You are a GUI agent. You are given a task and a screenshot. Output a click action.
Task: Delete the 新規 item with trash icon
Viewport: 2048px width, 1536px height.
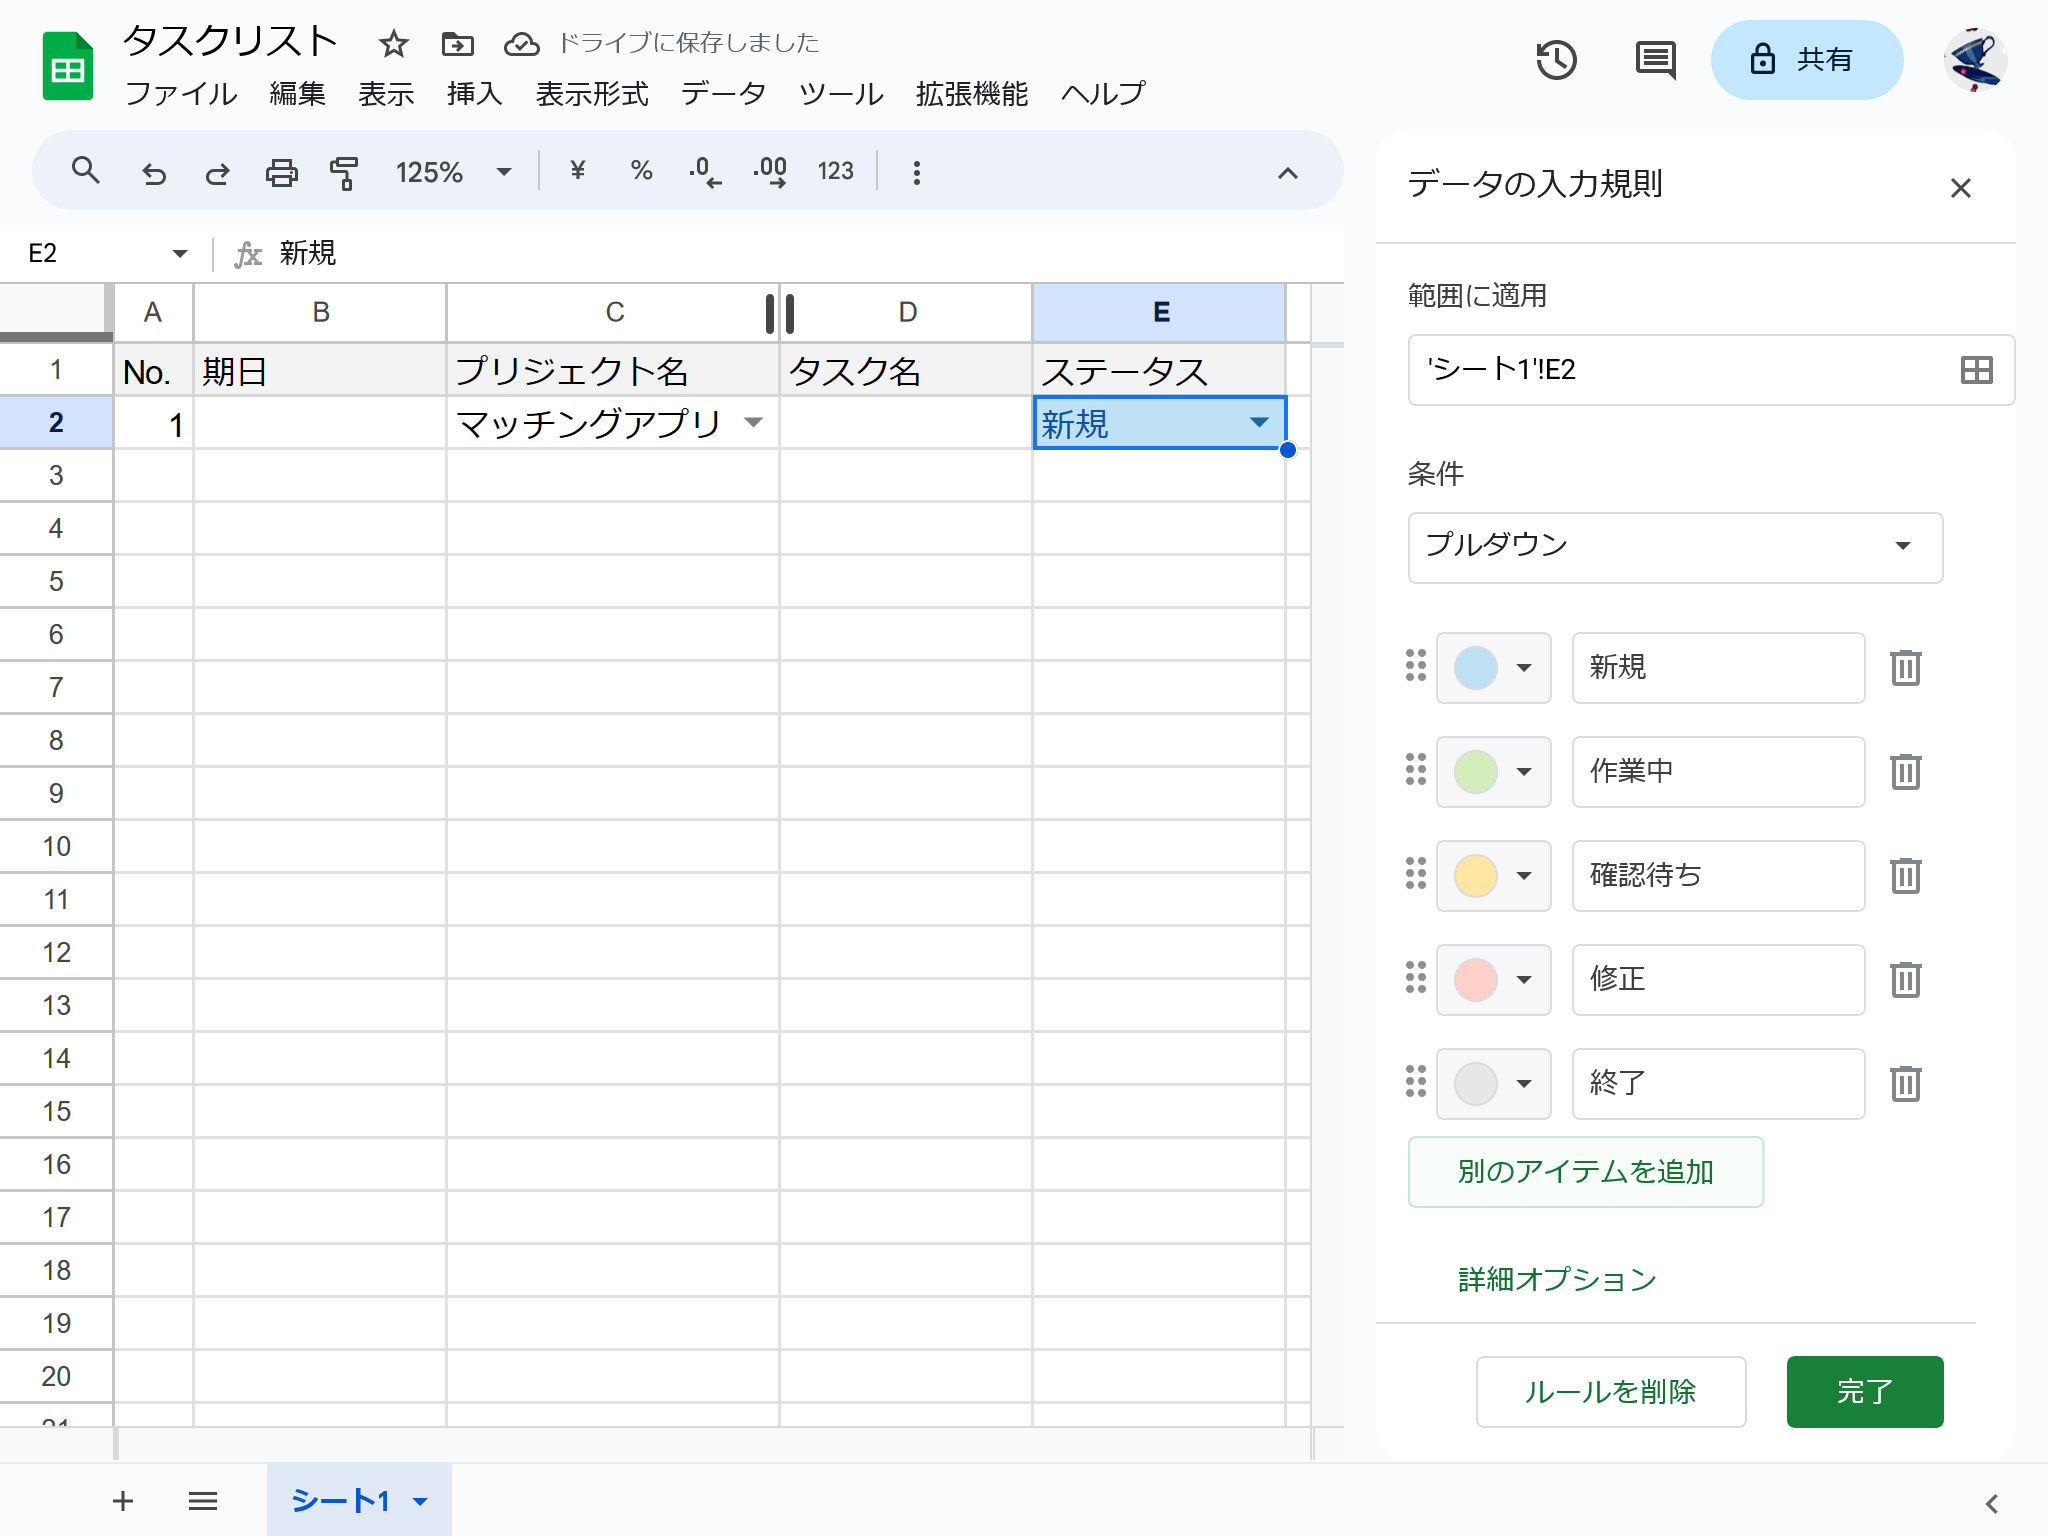click(1906, 668)
